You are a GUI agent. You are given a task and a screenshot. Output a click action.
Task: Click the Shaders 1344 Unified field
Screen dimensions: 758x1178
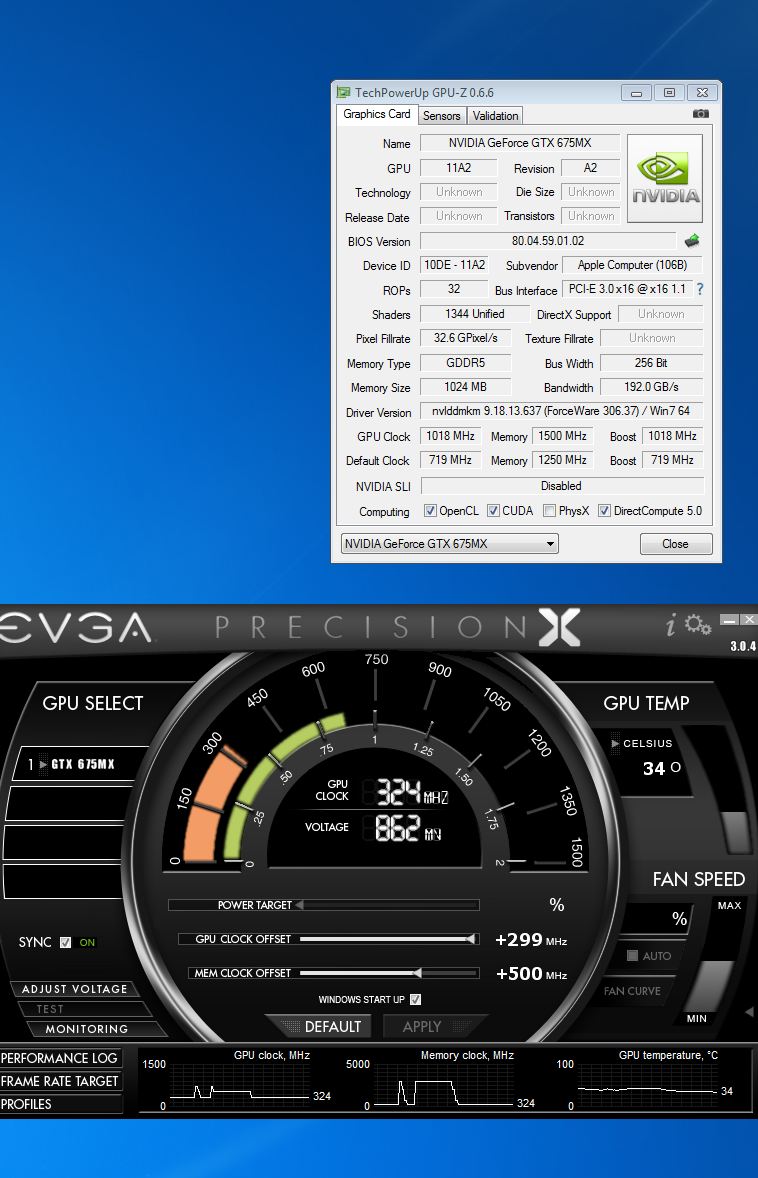coord(474,314)
